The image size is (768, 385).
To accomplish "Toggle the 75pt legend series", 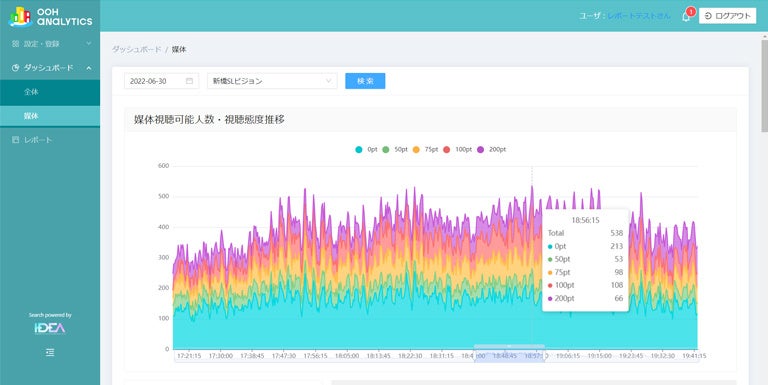I will click(x=425, y=149).
